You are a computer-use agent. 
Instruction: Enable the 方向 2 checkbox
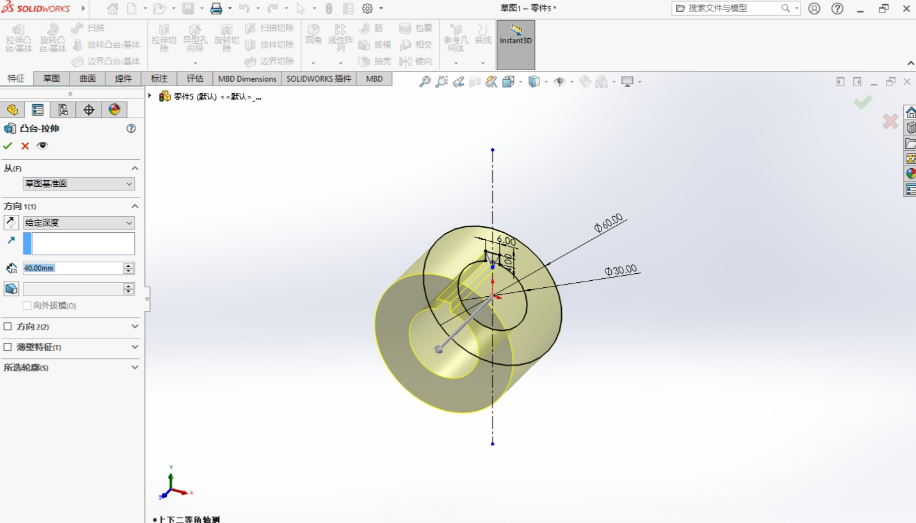(8, 327)
